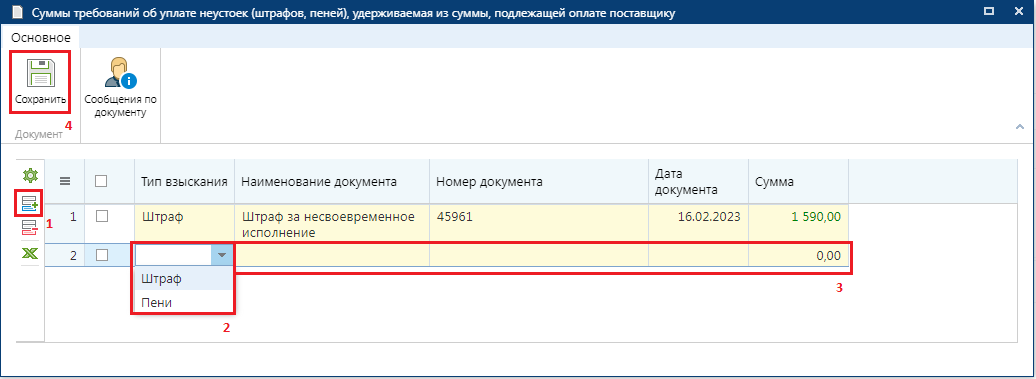Delete row with red minus icon

pos(30,228)
